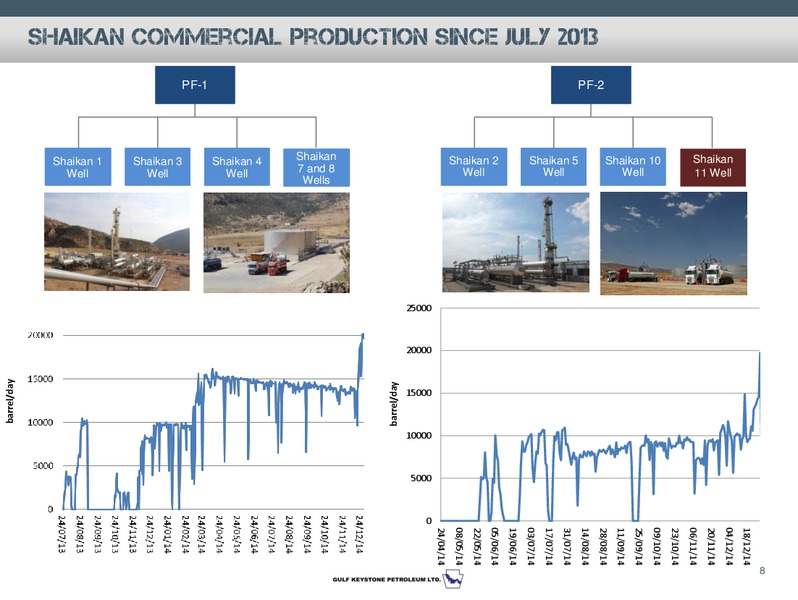Viewport: 798px width, 600px height.
Task: Click the right chart barrel/day axis title
Action: pyautogui.click(x=394, y=404)
